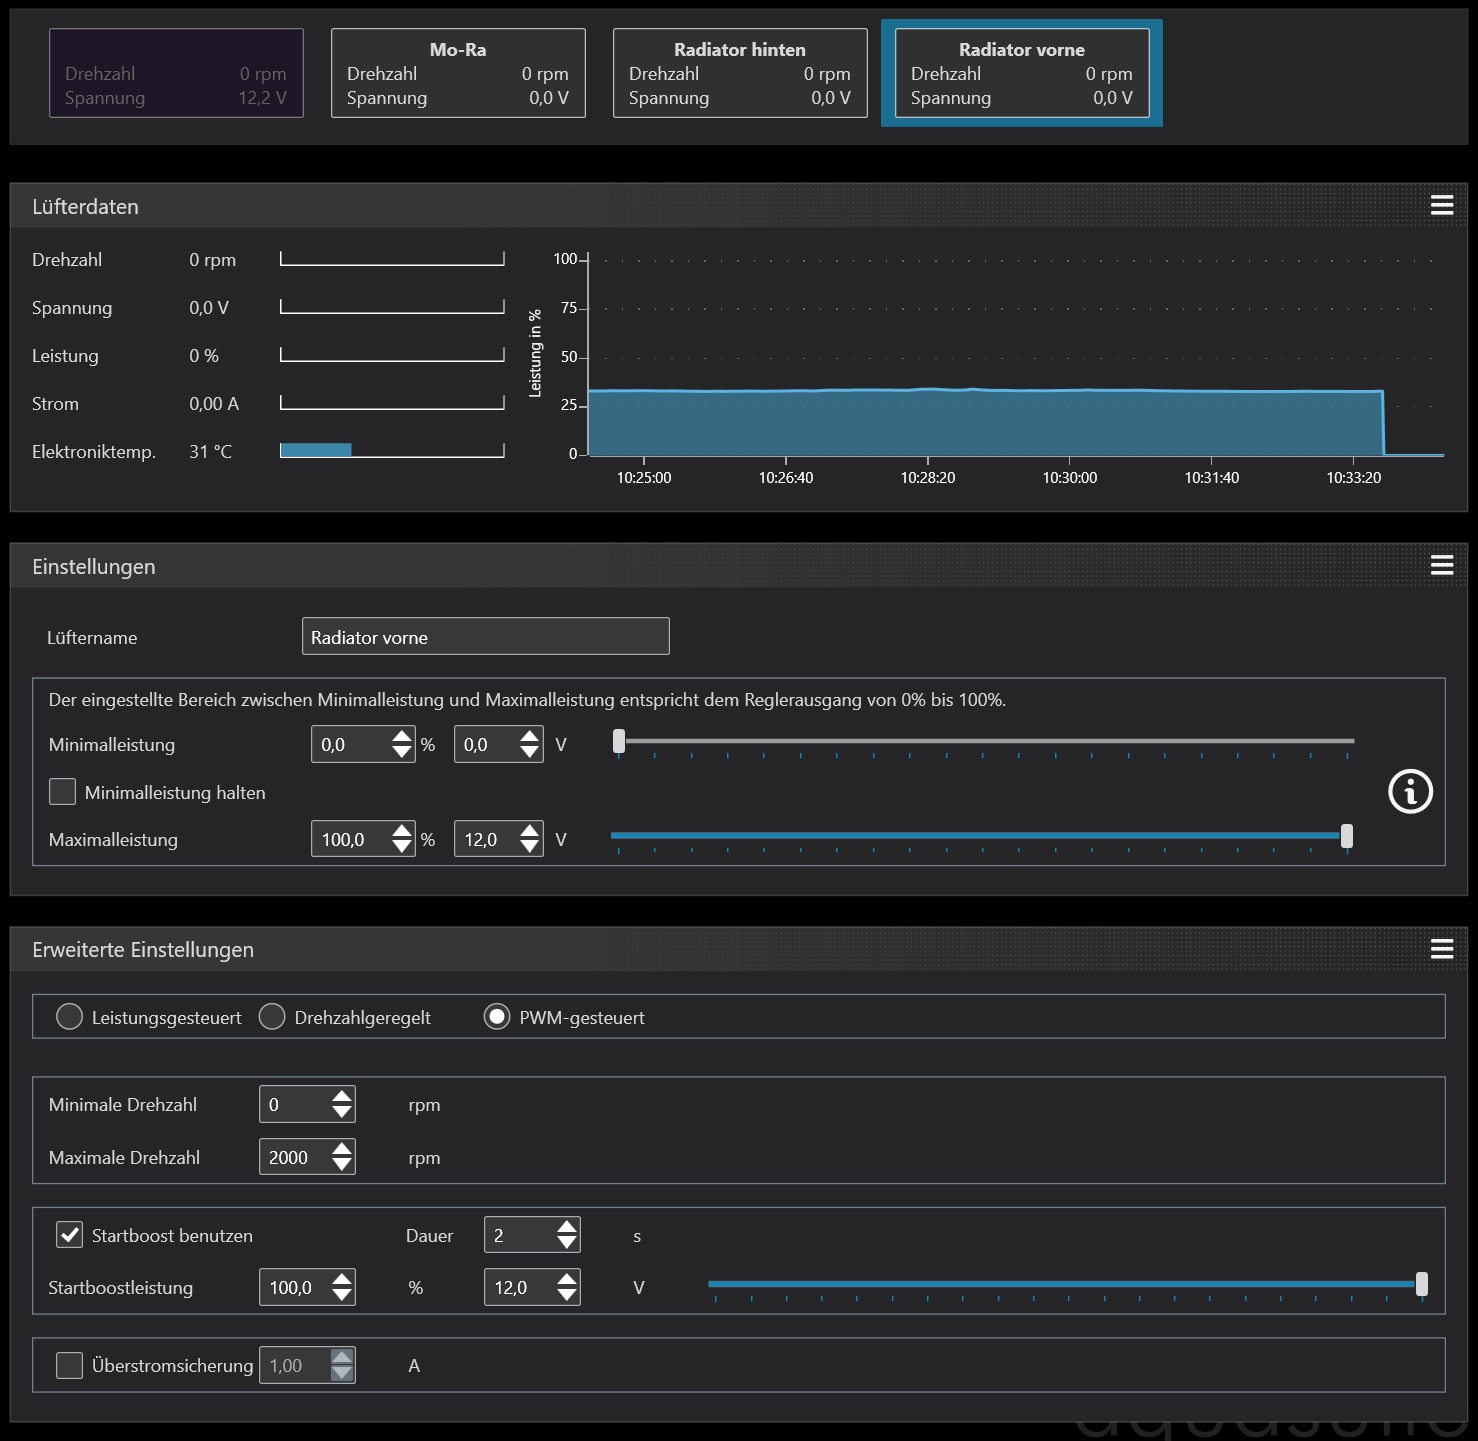
Task: Increase Startboostleistung voltage with up arrow
Action: point(567,1280)
